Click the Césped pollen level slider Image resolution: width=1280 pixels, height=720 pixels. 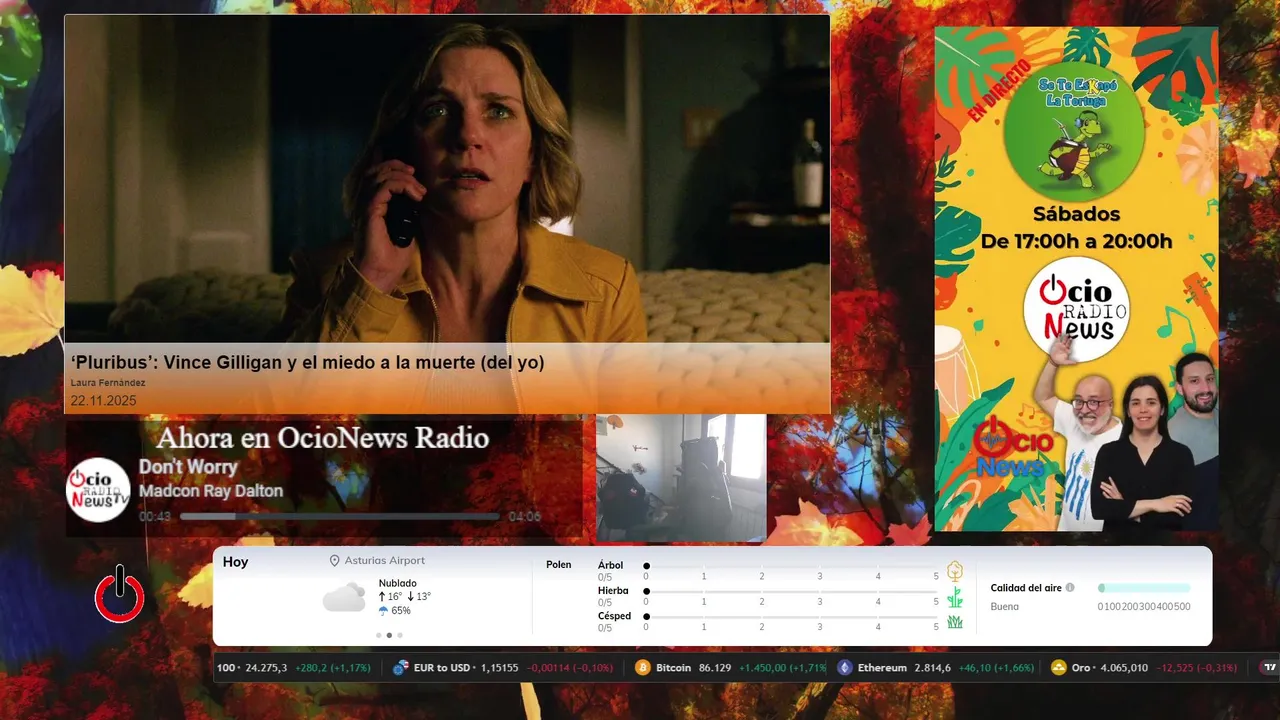coord(791,616)
